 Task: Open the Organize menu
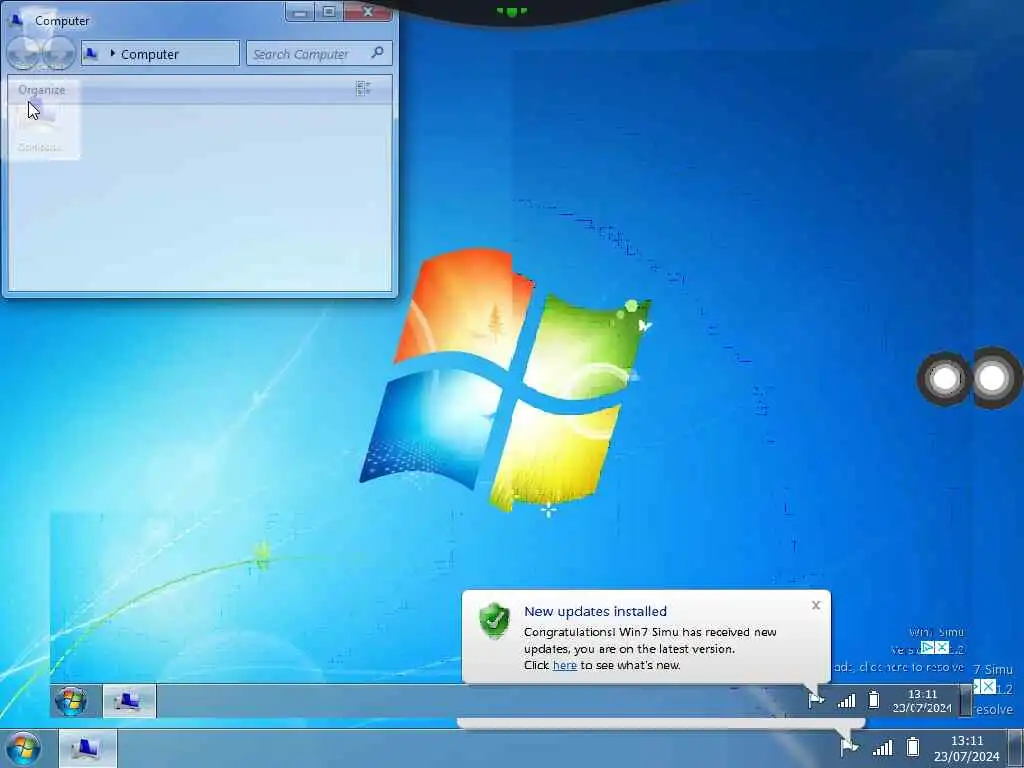(42, 89)
